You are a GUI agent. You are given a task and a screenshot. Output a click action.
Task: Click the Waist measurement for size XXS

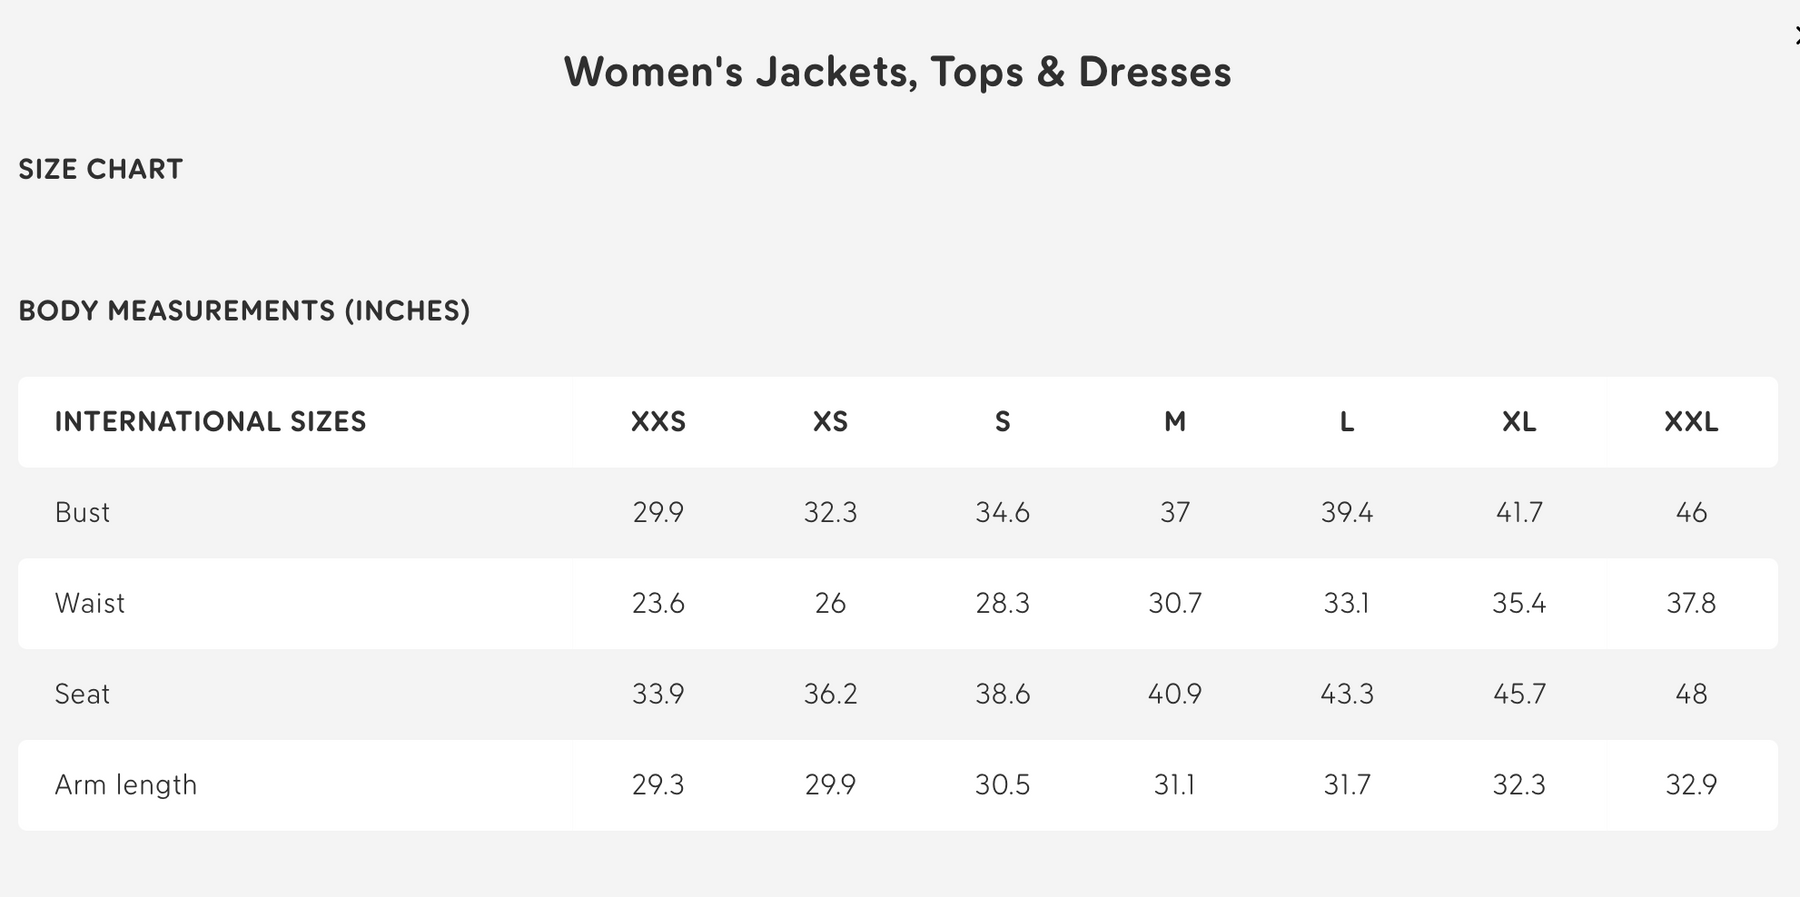point(658,604)
